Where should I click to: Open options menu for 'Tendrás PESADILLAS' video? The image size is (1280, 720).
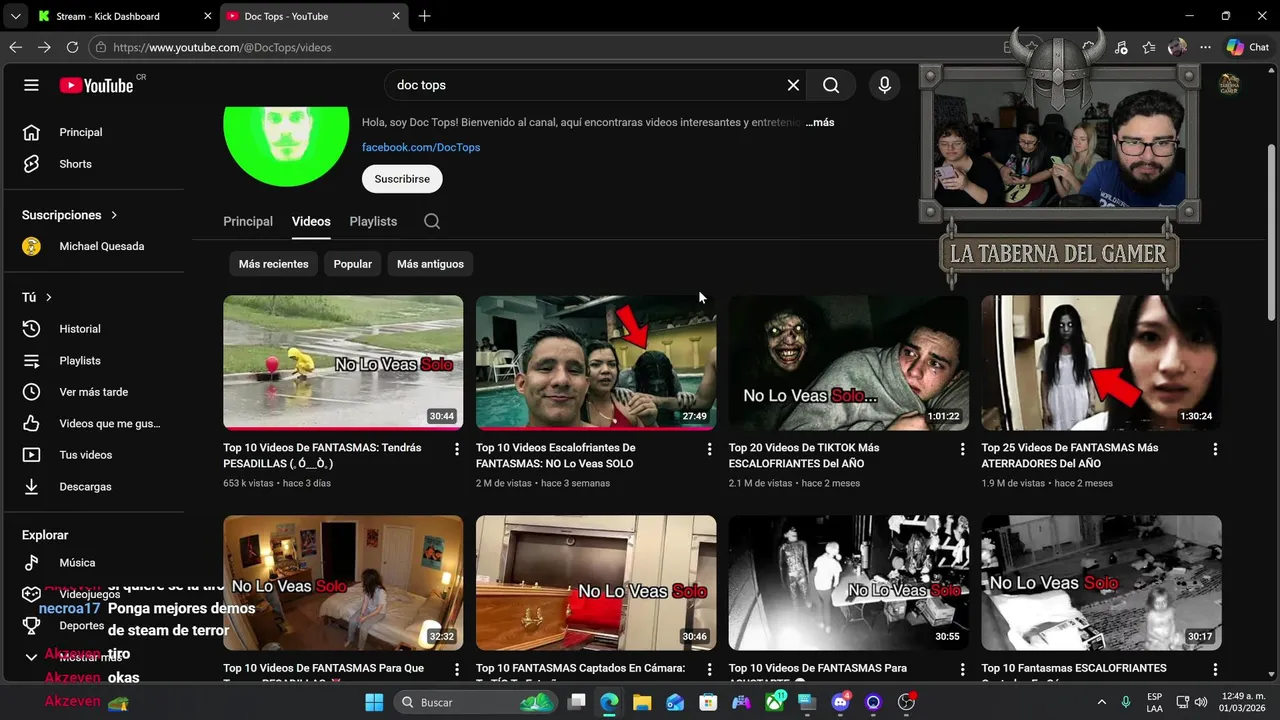(457, 449)
